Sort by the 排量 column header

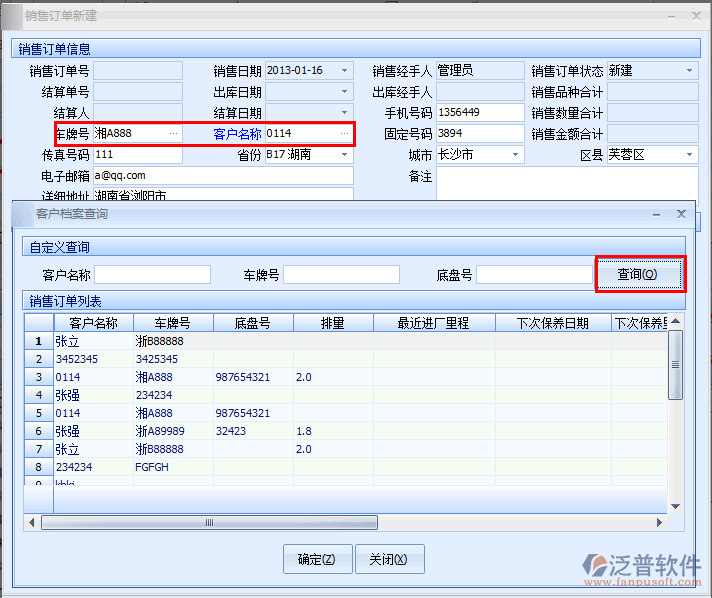(332, 323)
